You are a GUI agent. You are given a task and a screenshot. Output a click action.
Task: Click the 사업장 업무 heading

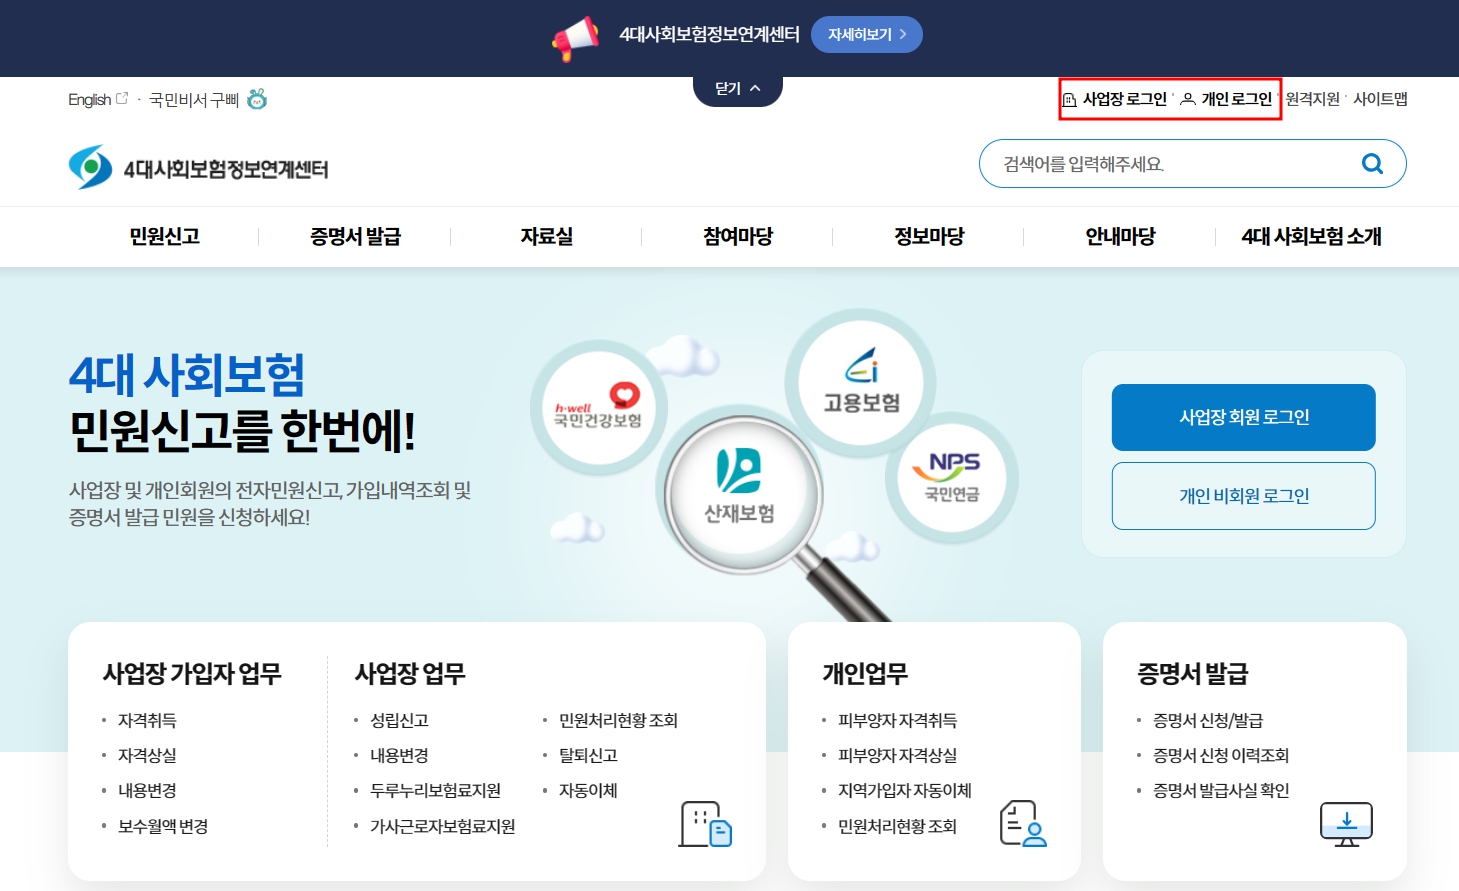(410, 673)
